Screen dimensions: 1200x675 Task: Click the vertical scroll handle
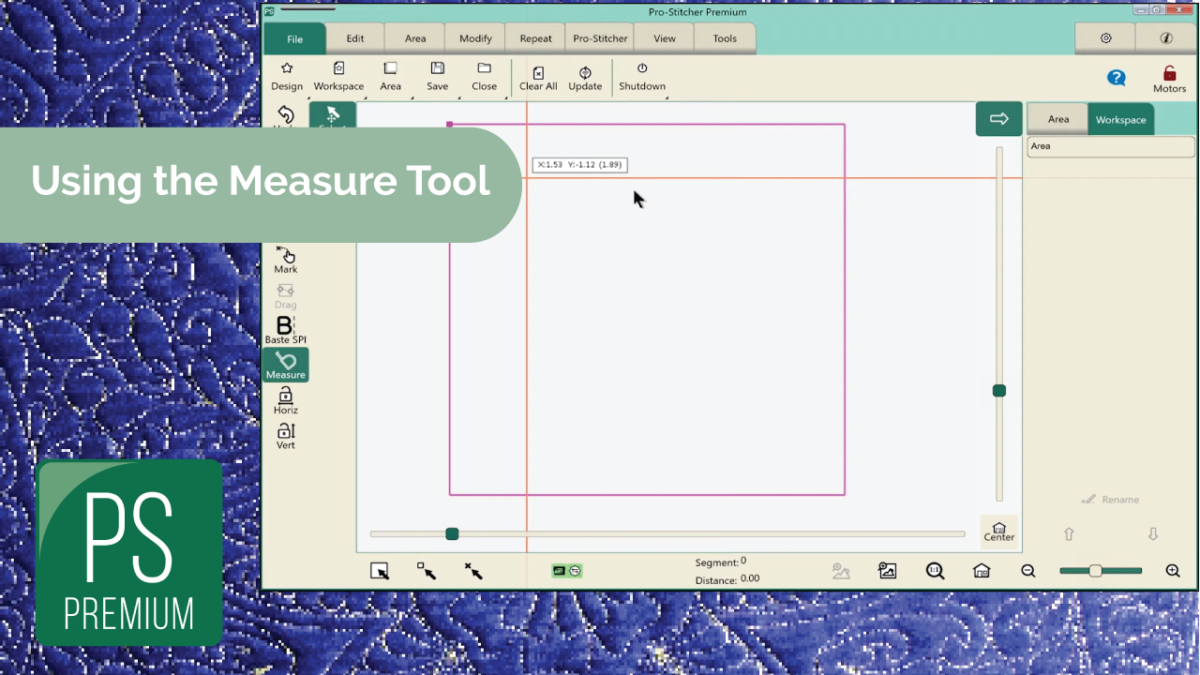pyautogui.click(x=999, y=391)
